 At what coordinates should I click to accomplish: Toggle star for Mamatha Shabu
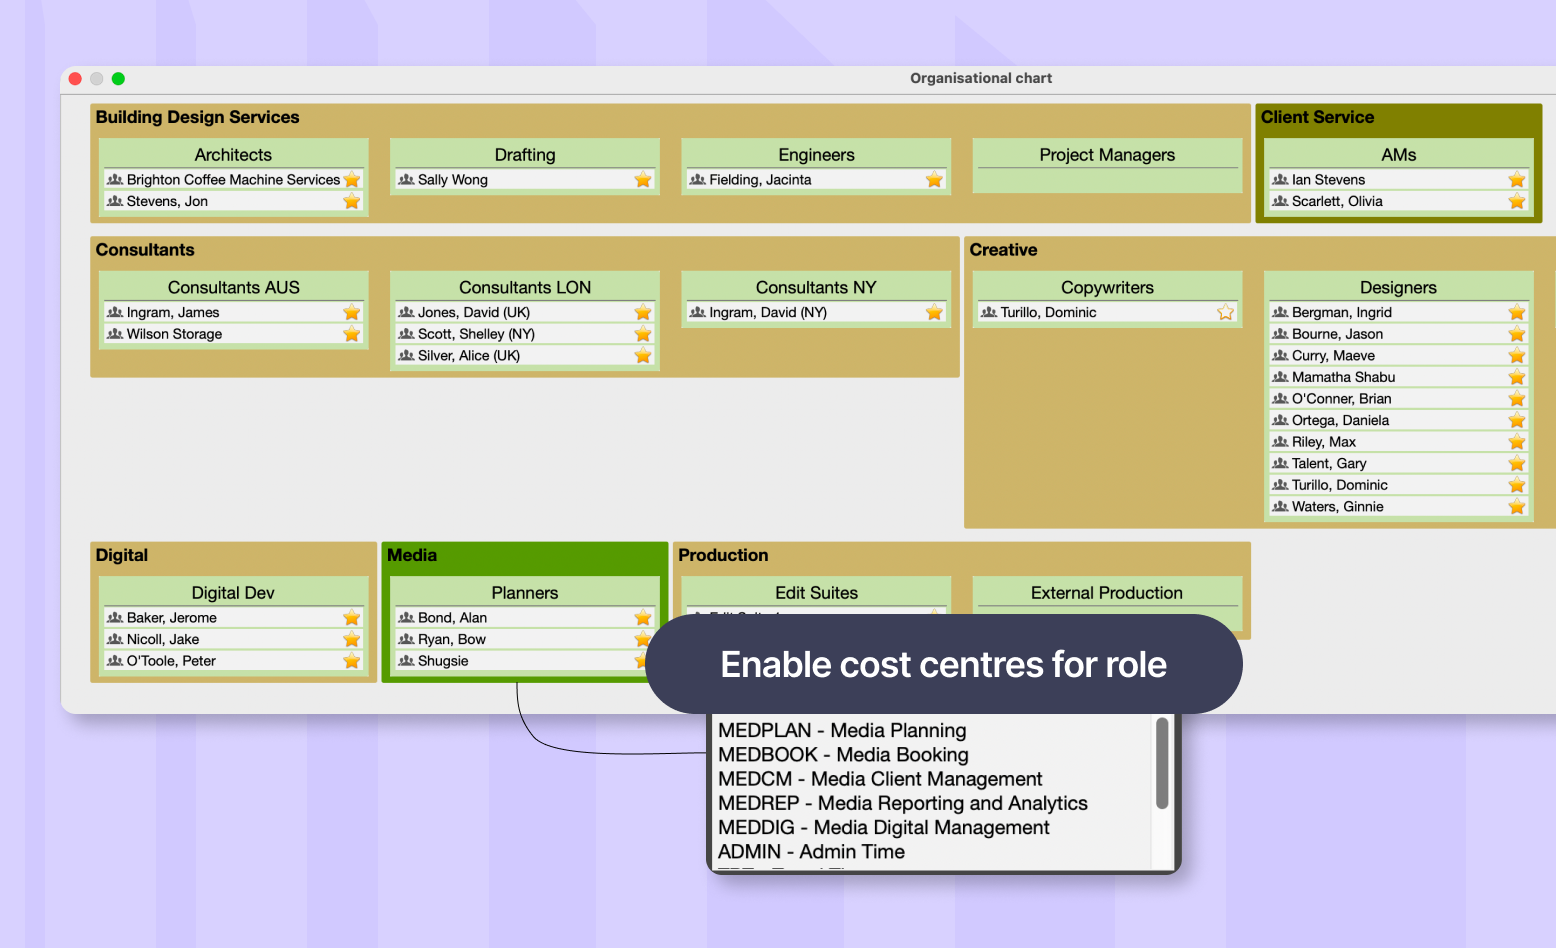[x=1517, y=377]
